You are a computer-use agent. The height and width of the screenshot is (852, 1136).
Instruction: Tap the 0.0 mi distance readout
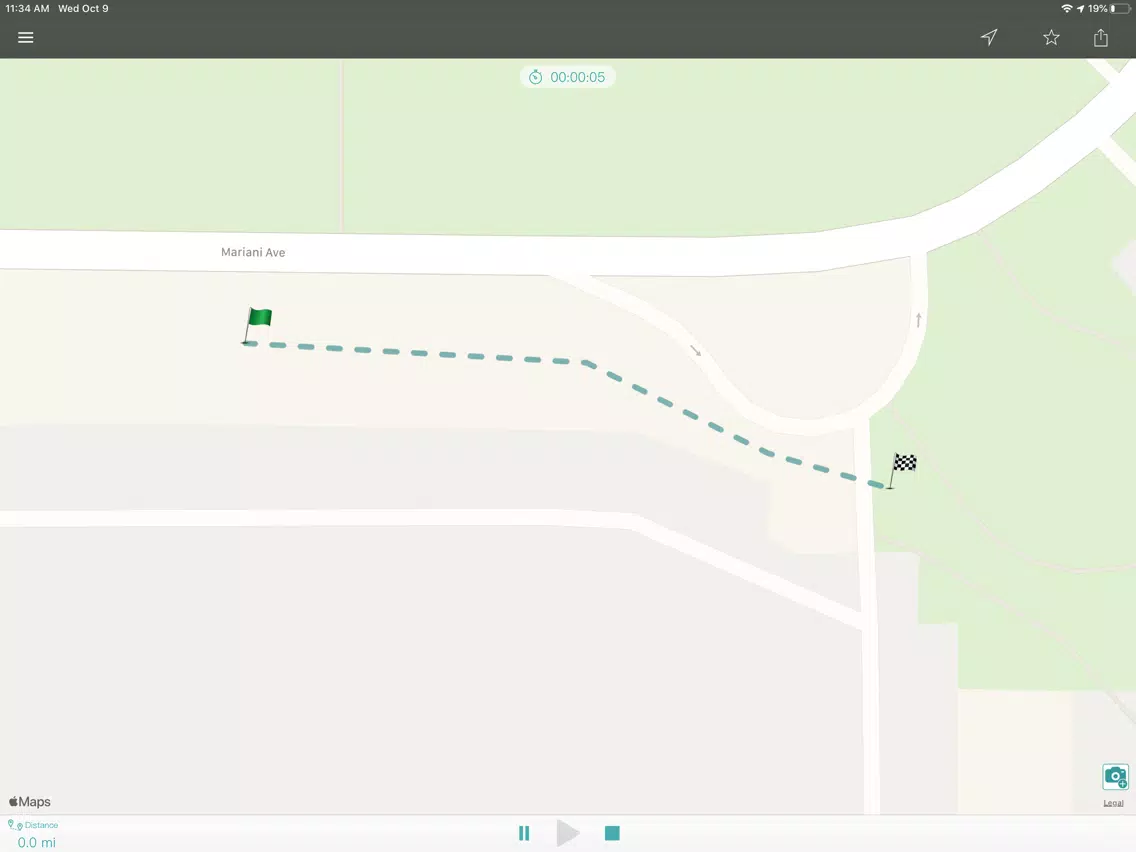[x=36, y=843]
